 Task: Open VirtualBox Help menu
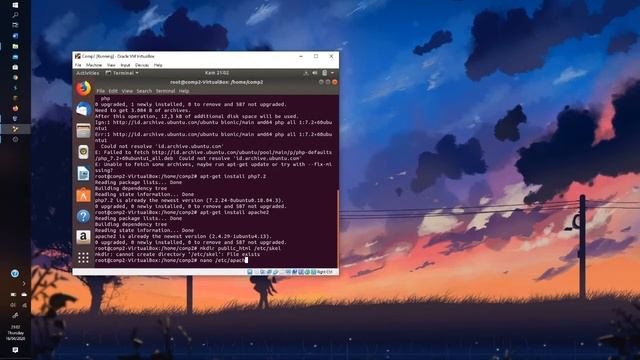[158, 65]
